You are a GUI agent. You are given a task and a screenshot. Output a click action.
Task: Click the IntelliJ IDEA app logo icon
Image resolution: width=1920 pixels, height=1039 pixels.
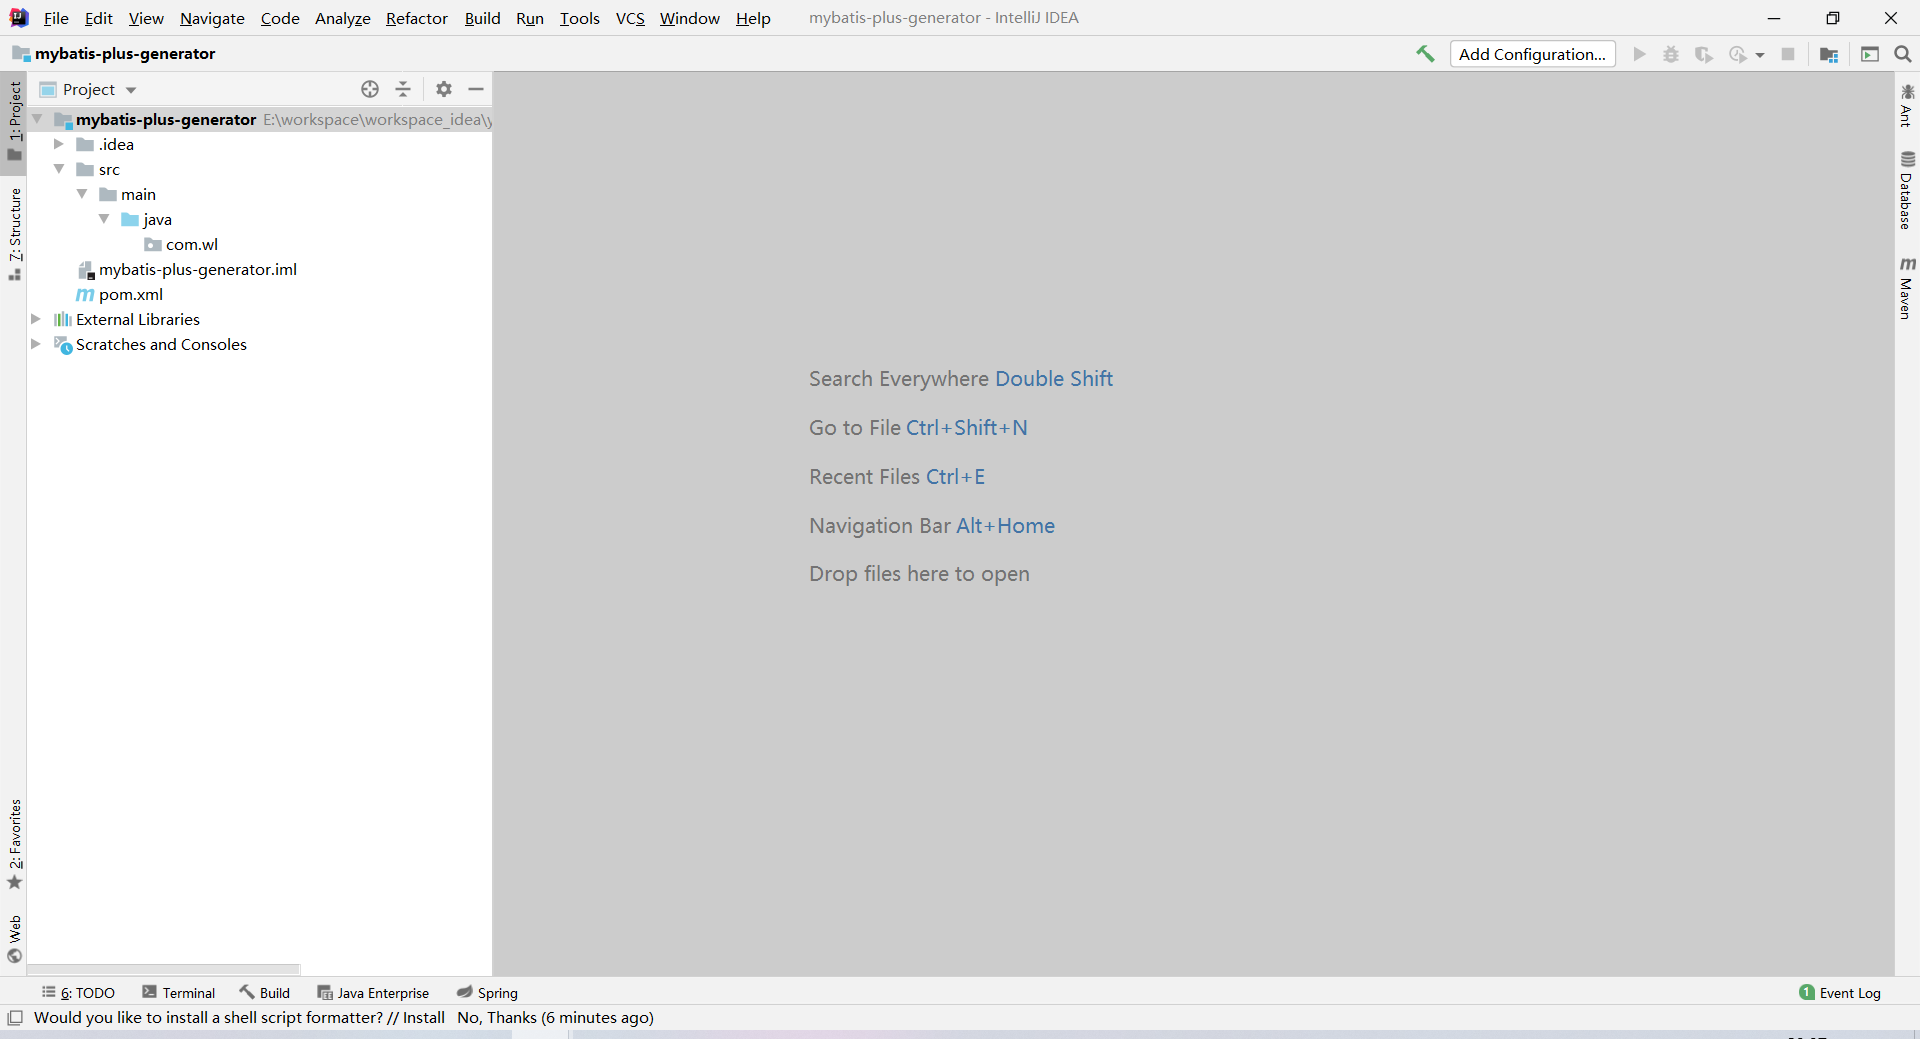coord(19,18)
